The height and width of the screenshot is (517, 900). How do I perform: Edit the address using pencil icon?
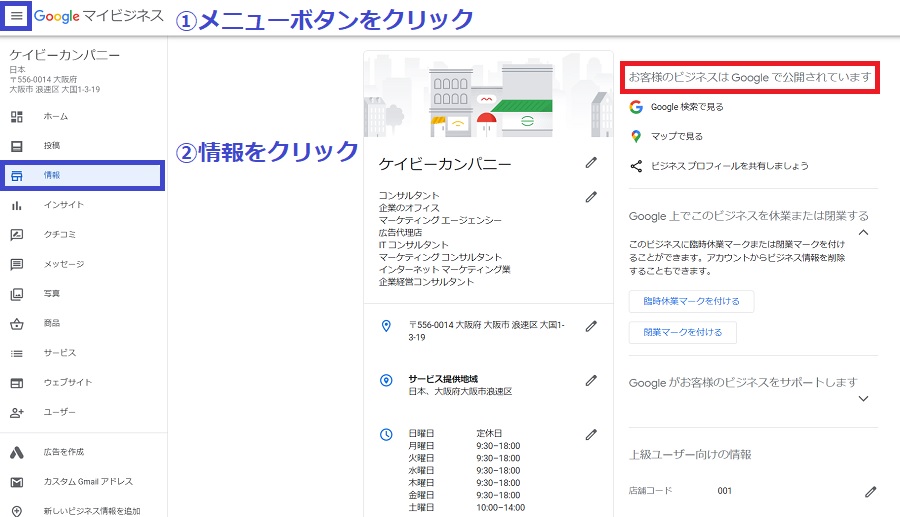tap(591, 326)
